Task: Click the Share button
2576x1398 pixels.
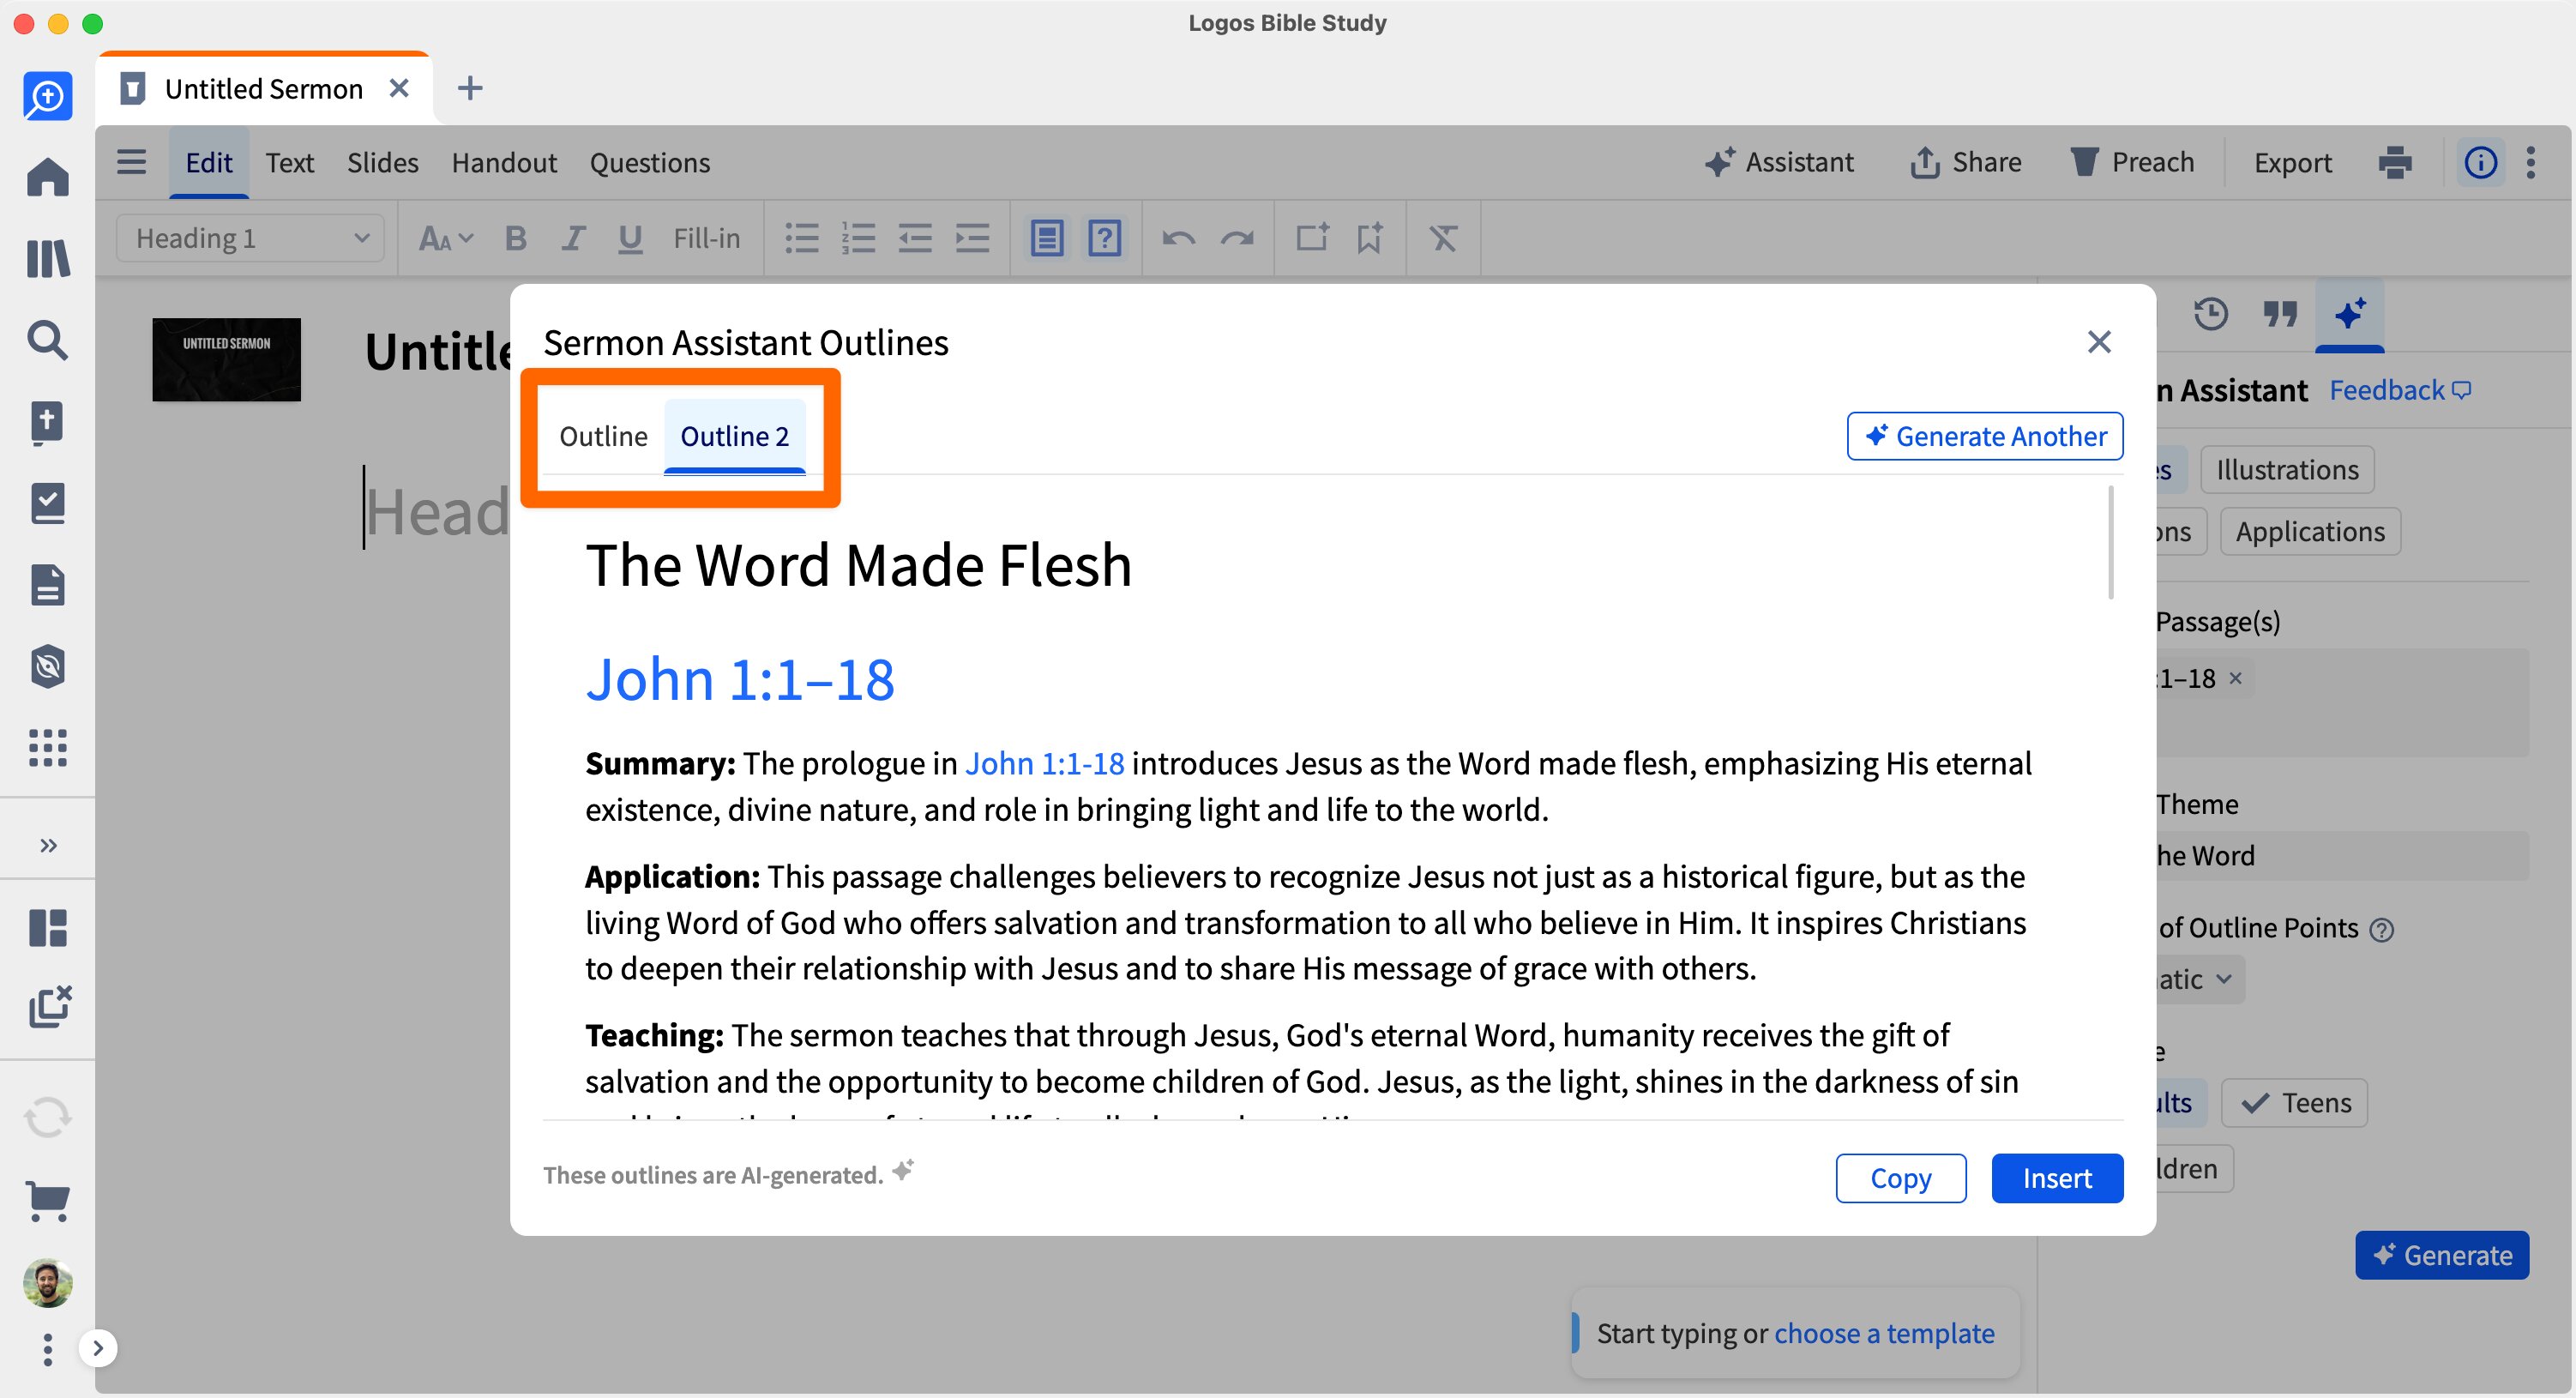Action: [x=1965, y=162]
